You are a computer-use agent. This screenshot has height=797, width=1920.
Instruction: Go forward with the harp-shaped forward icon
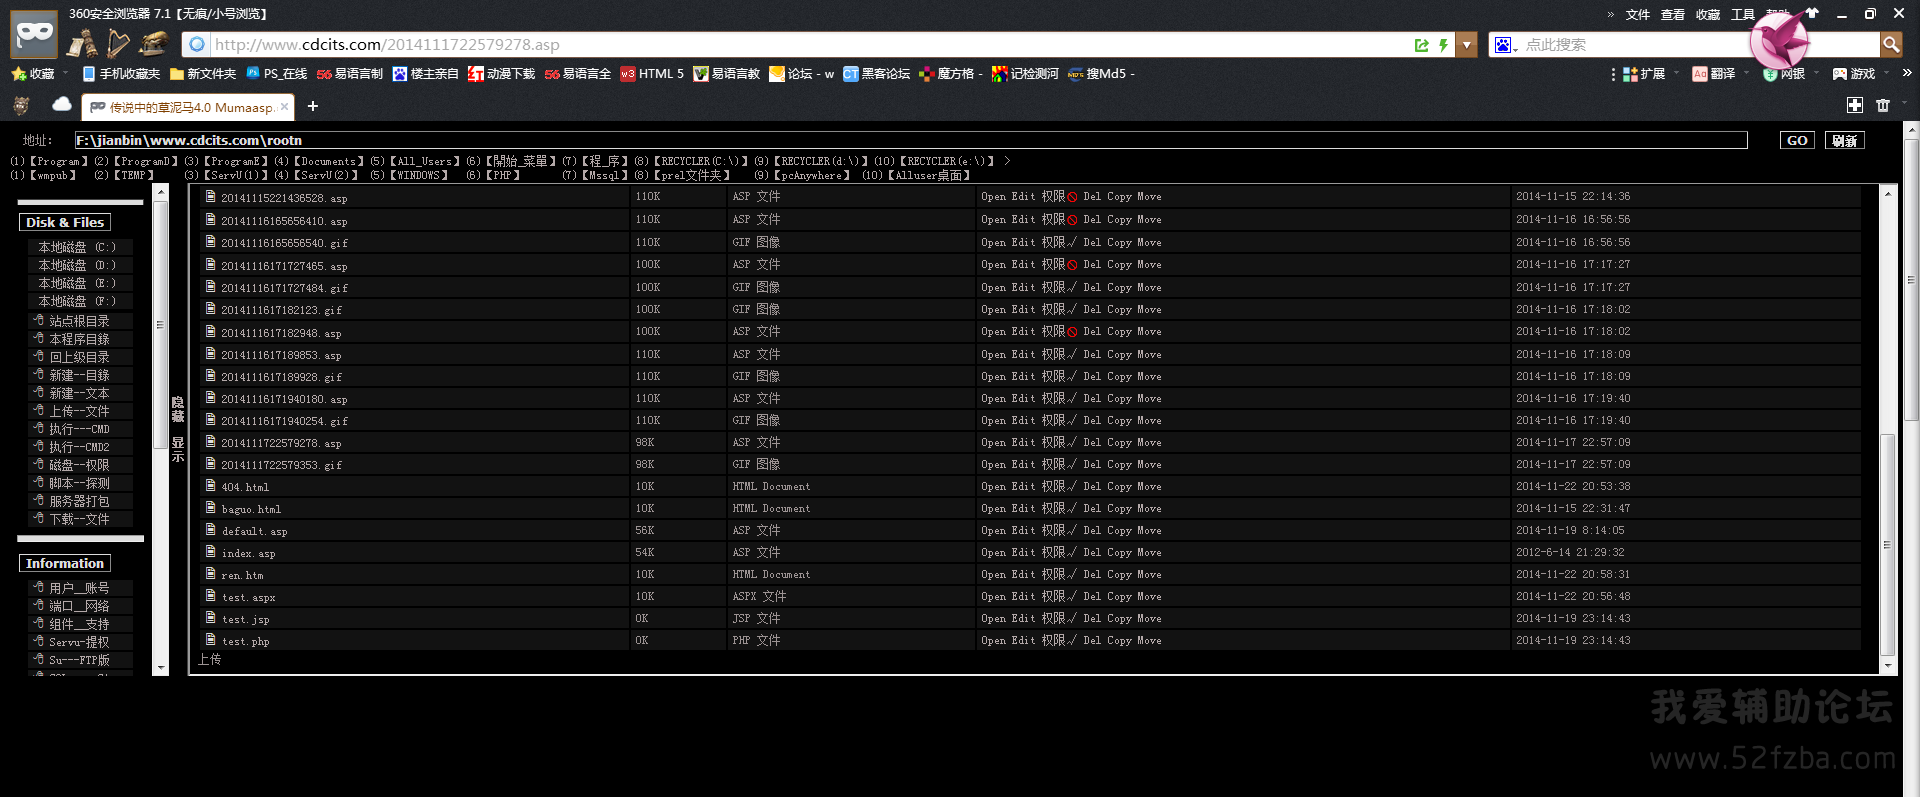coord(119,43)
